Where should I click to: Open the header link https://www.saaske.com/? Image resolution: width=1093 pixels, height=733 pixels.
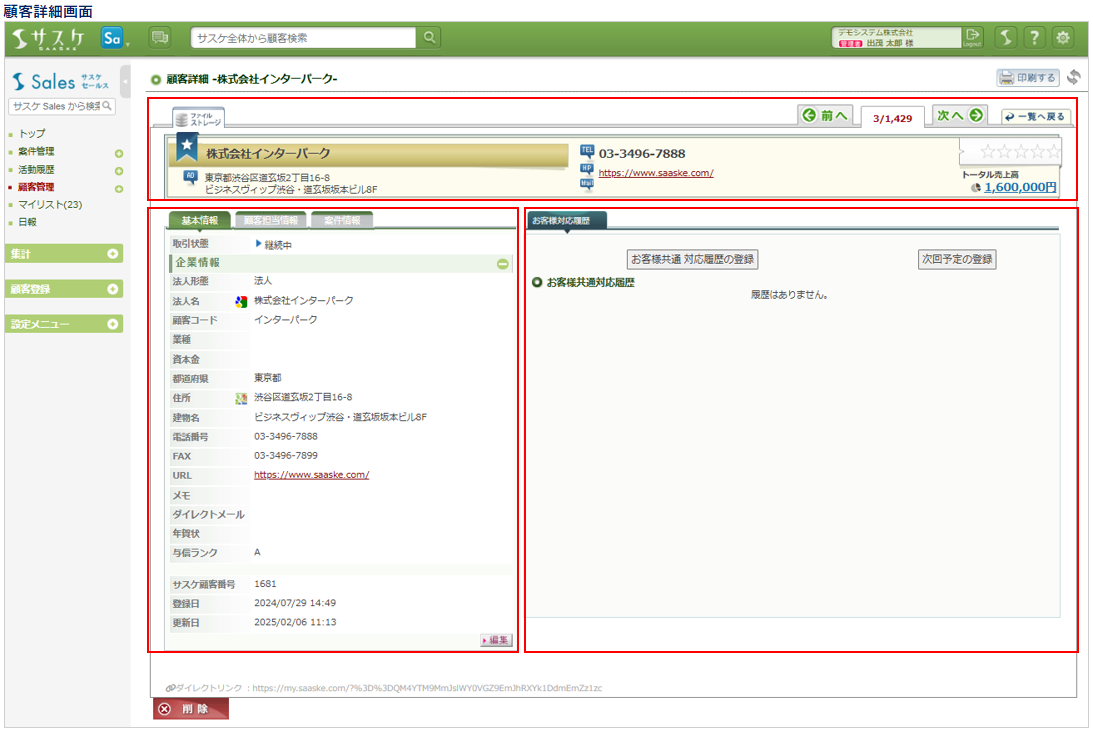click(656, 173)
